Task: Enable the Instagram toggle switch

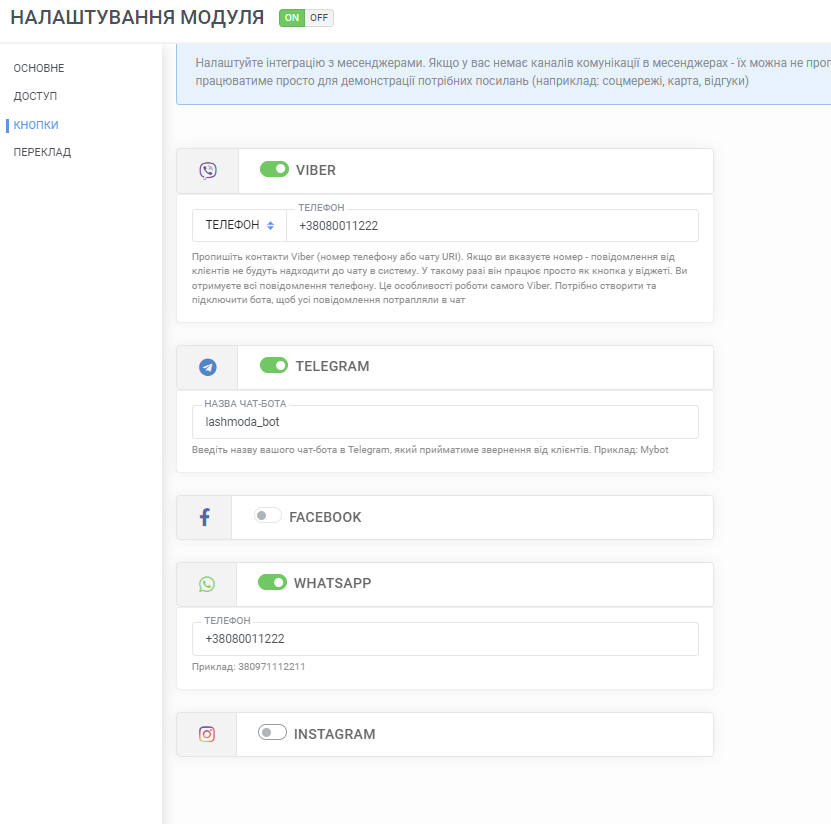Action: (272, 732)
